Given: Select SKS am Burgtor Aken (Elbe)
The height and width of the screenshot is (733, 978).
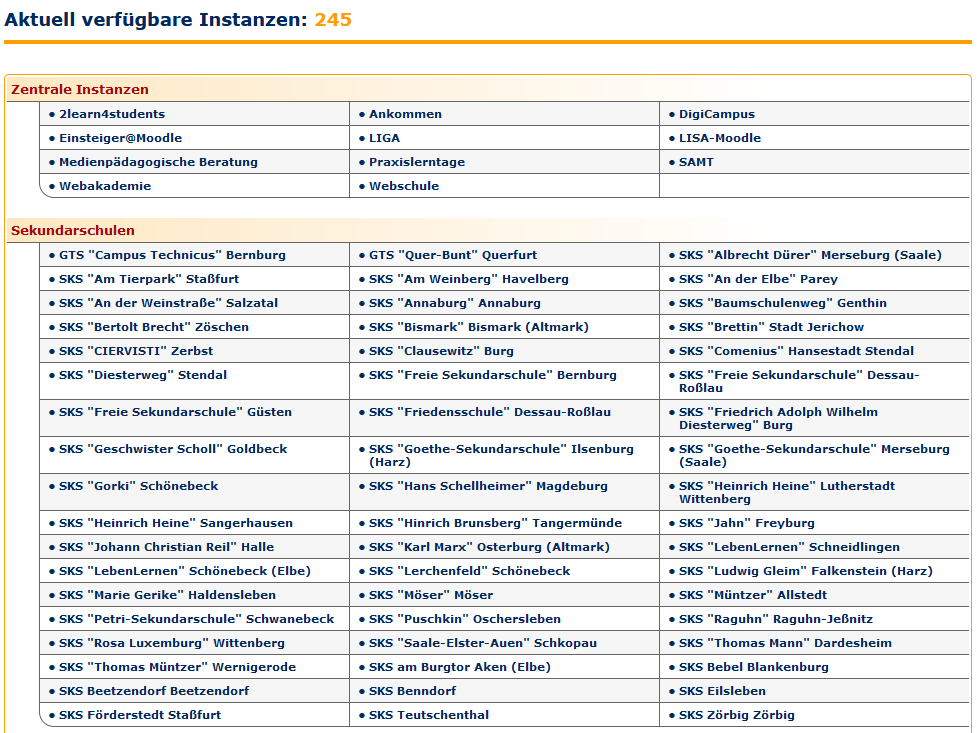Looking at the screenshot, I should (460, 667).
